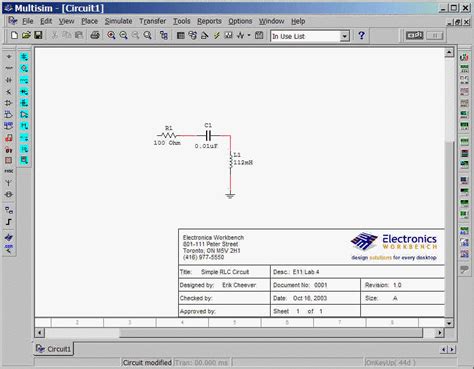The height and width of the screenshot is (369, 474).
Task: Click the horizontal scrollbar right arrow
Action: pyautogui.click(x=440, y=332)
